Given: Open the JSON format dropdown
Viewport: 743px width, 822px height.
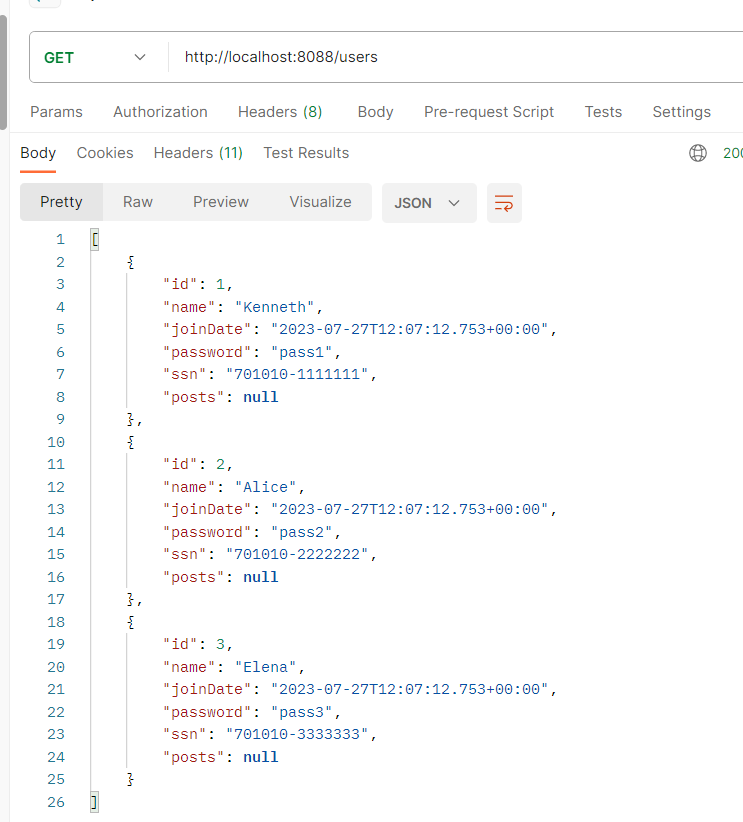Looking at the screenshot, I should tap(429, 203).
